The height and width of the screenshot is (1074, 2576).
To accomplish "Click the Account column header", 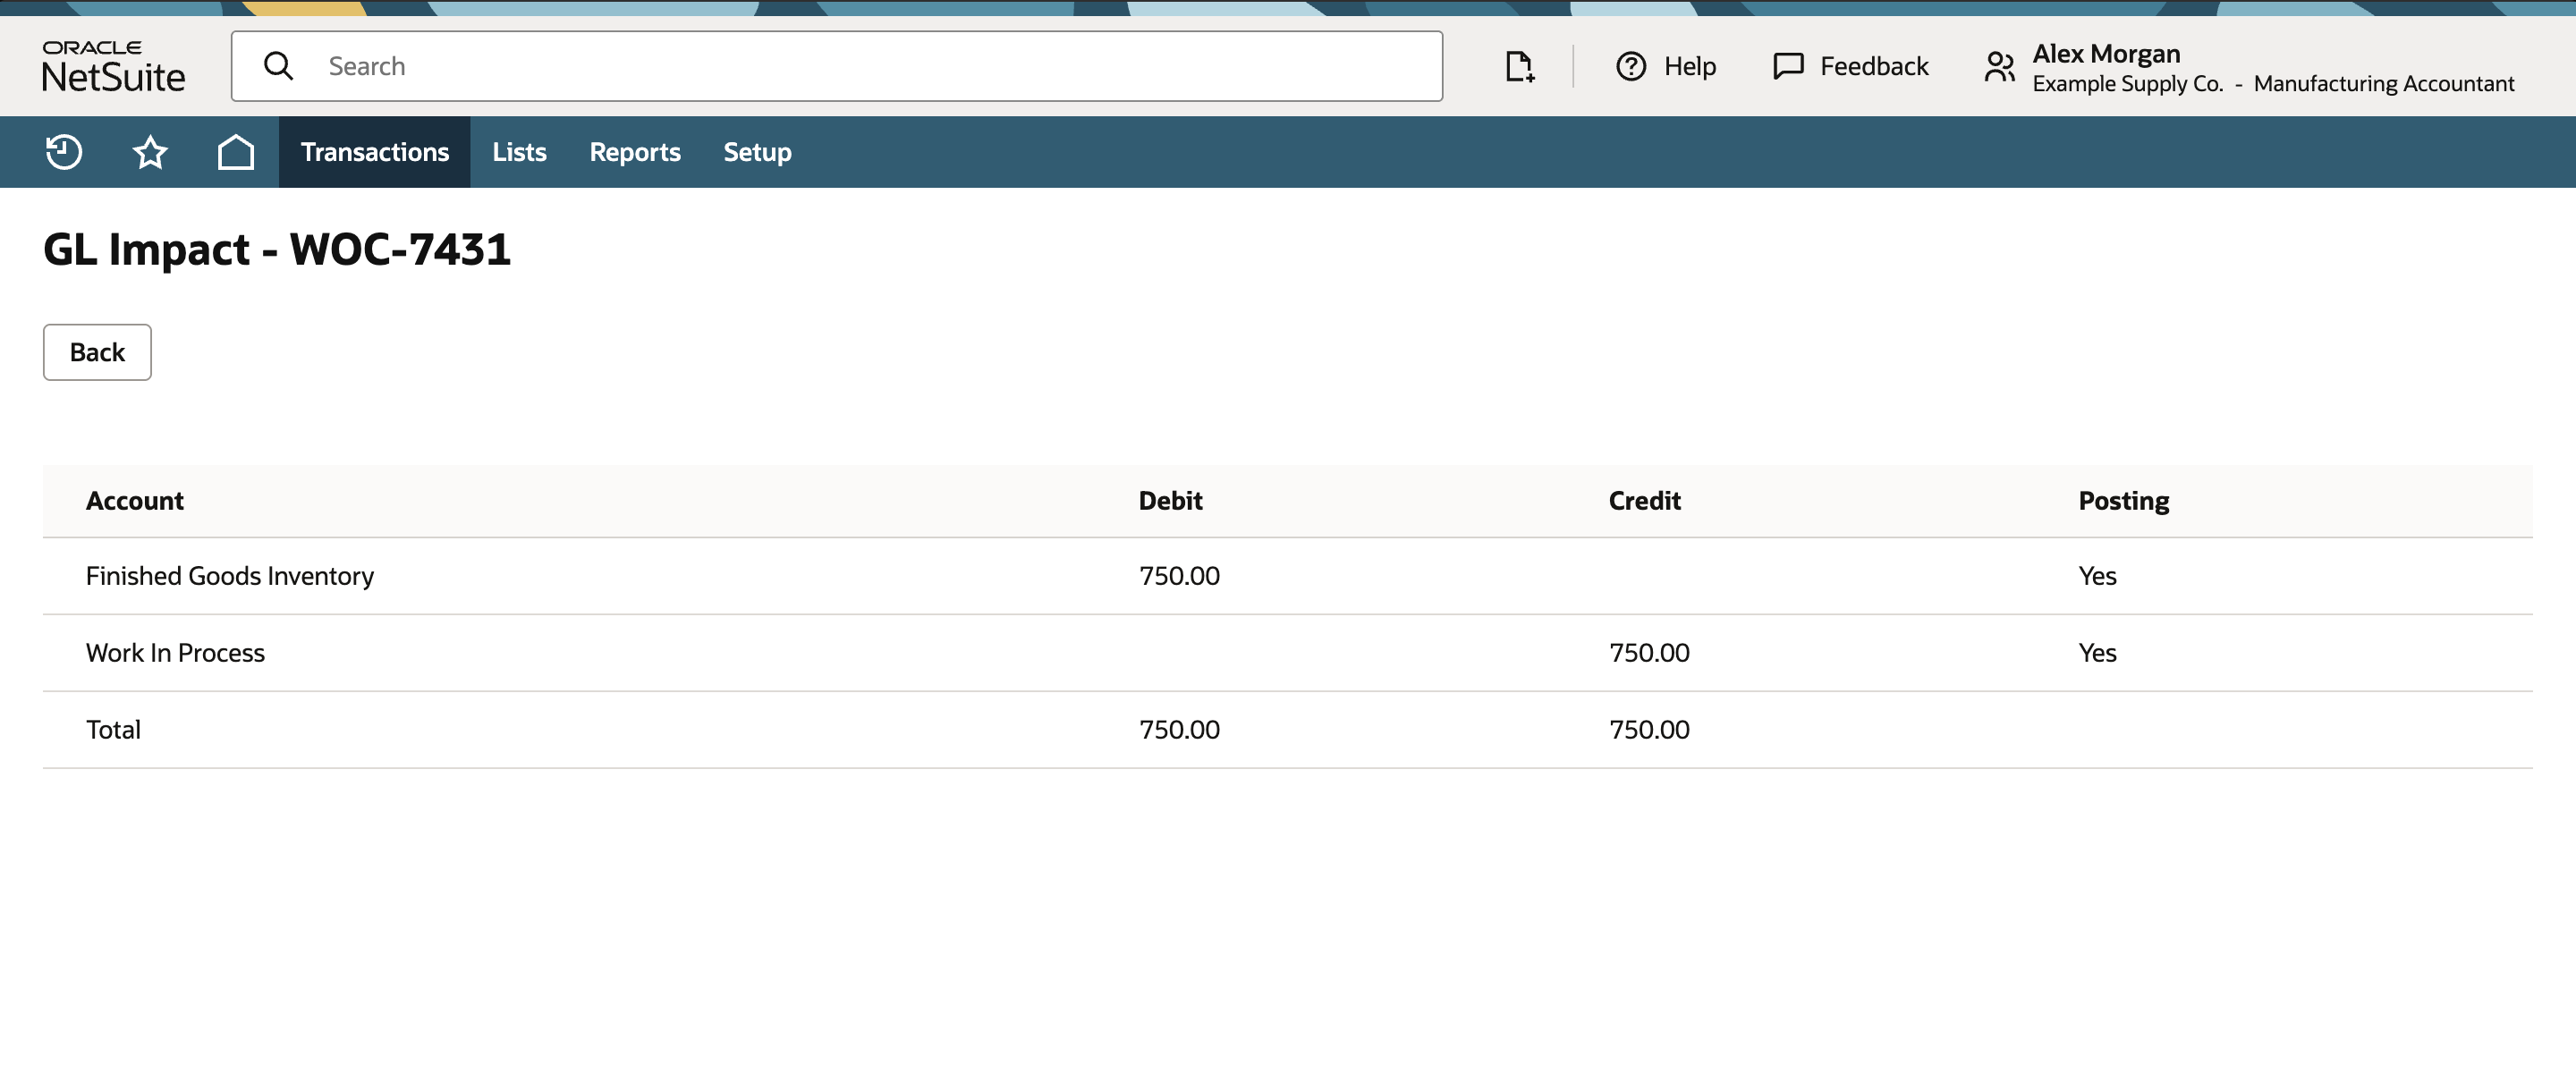I will (x=135, y=501).
